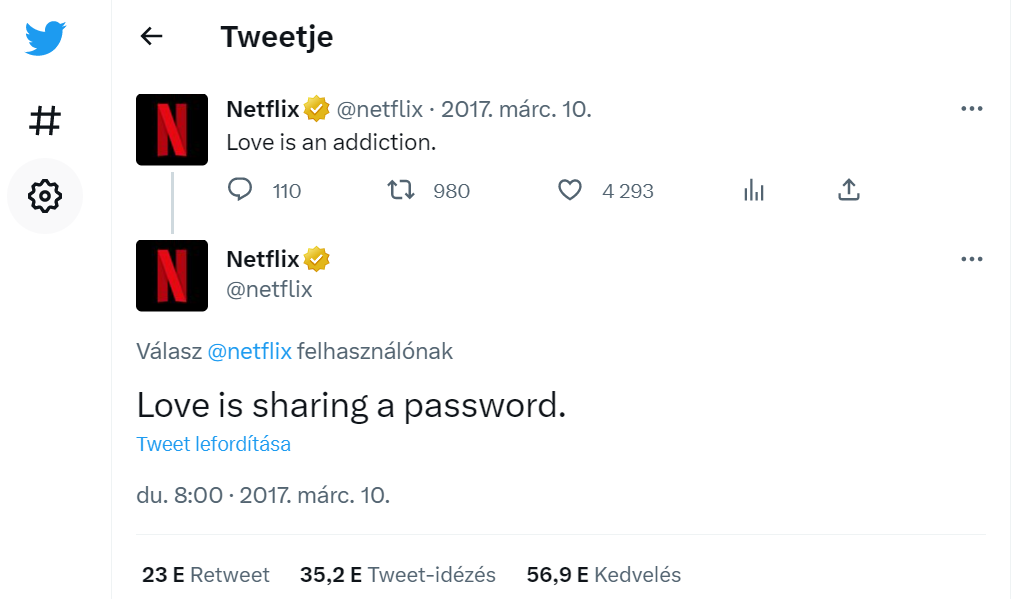This screenshot has width=1024, height=599.
Task: Click Netflix avatar on the first tweet
Action: 172,129
